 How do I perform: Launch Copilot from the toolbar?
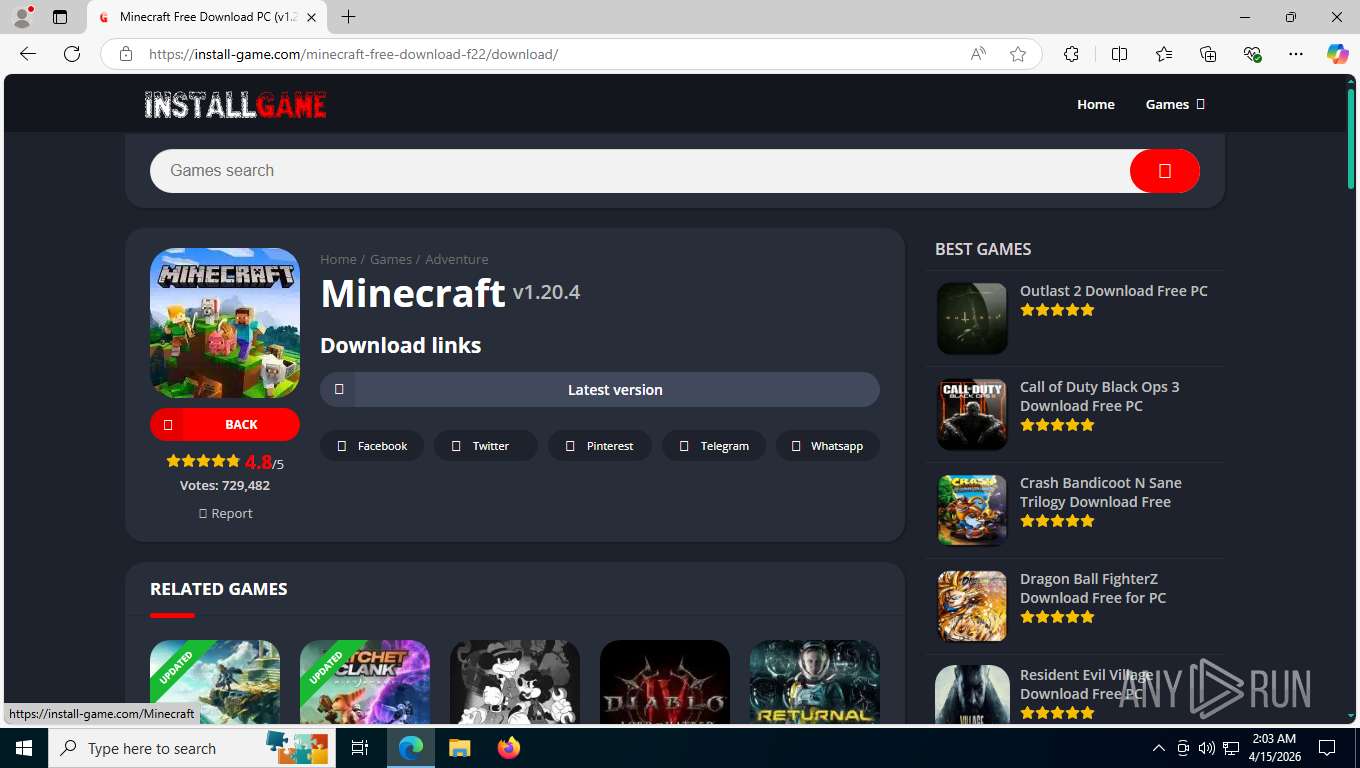click(x=1337, y=54)
